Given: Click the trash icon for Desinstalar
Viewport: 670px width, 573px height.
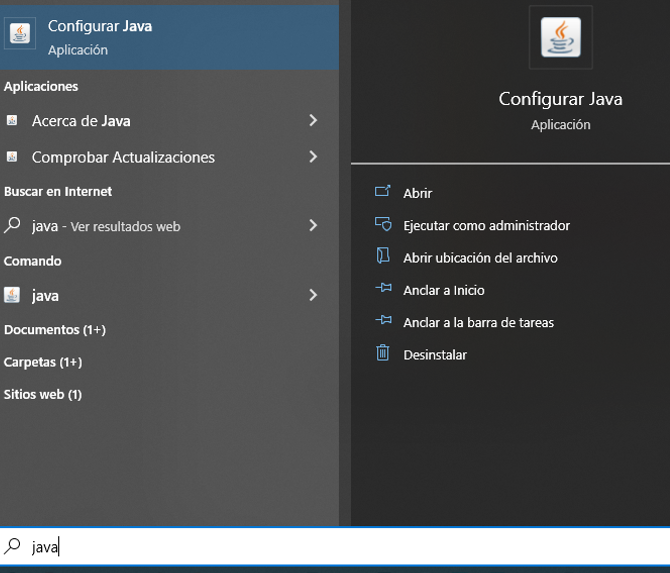Looking at the screenshot, I should click(382, 353).
